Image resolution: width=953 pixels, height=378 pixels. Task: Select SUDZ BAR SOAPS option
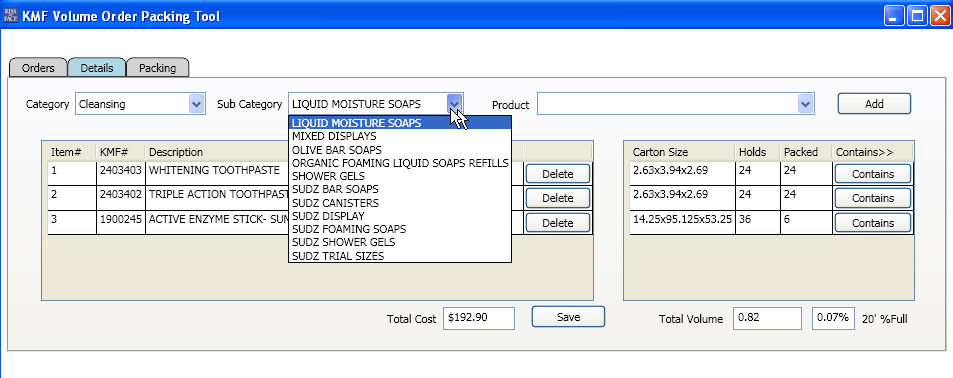click(x=400, y=190)
